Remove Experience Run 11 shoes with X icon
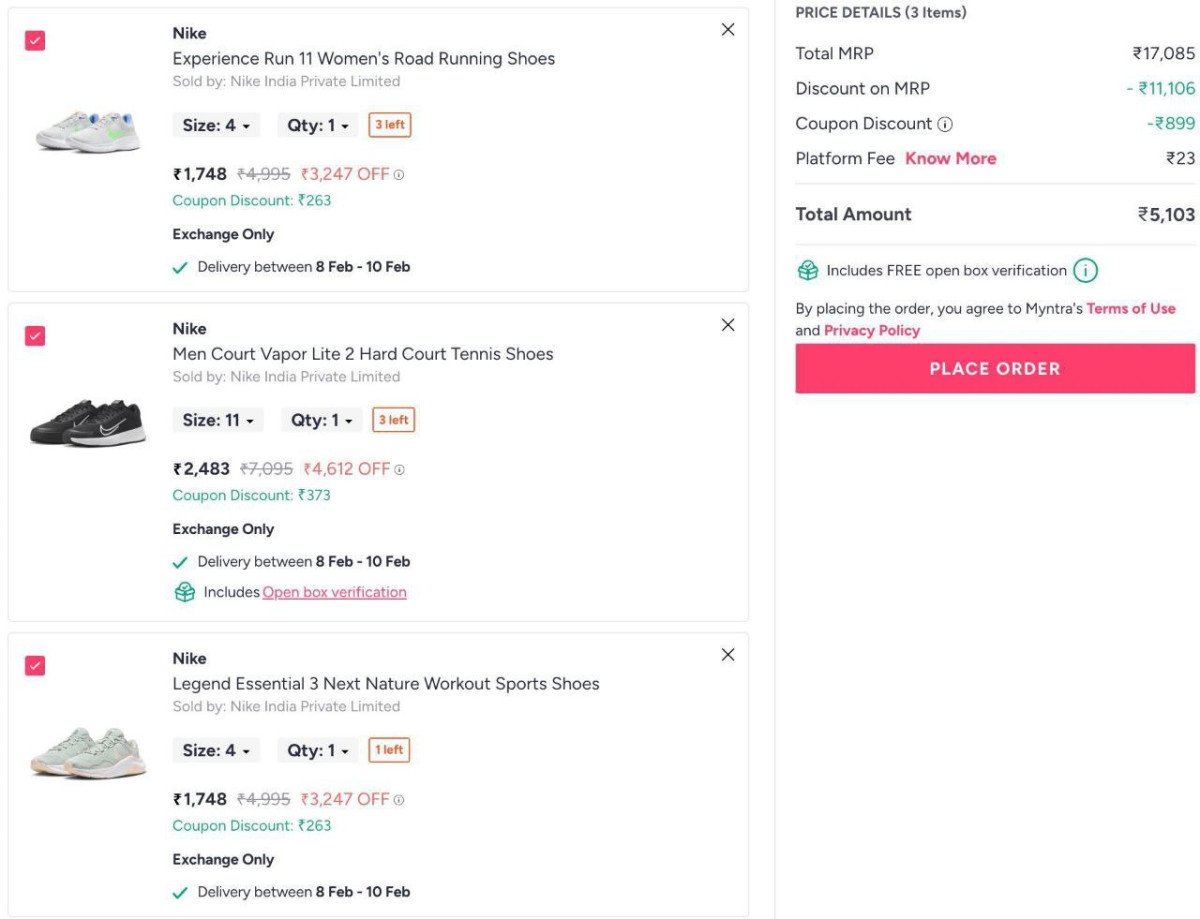Viewport: 1200px width, 919px height. [x=728, y=30]
